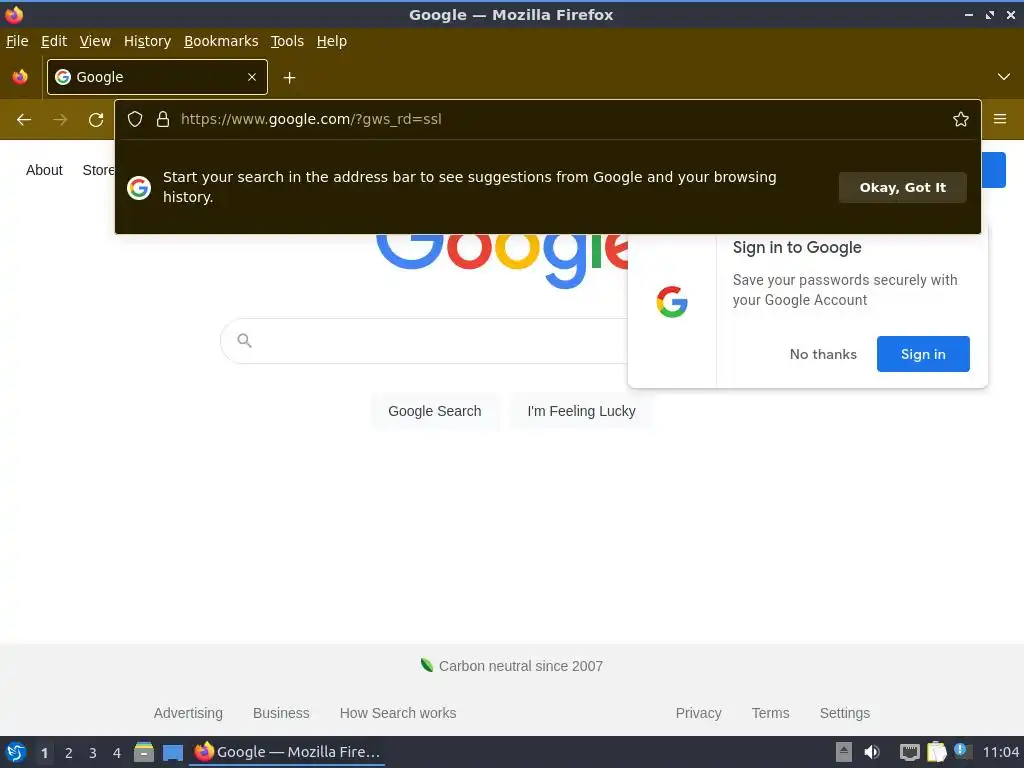
Task: Open the taskbar start menu icon
Action: [x=16, y=752]
